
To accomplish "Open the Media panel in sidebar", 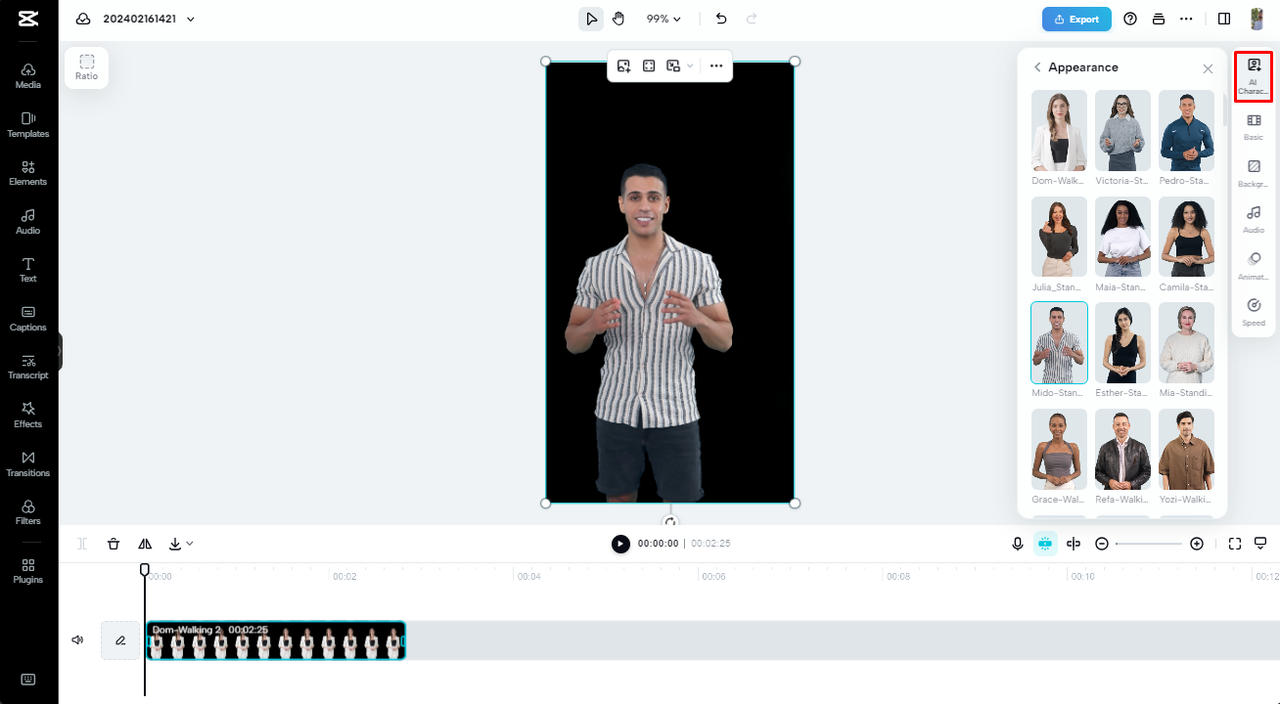I will 28,75.
